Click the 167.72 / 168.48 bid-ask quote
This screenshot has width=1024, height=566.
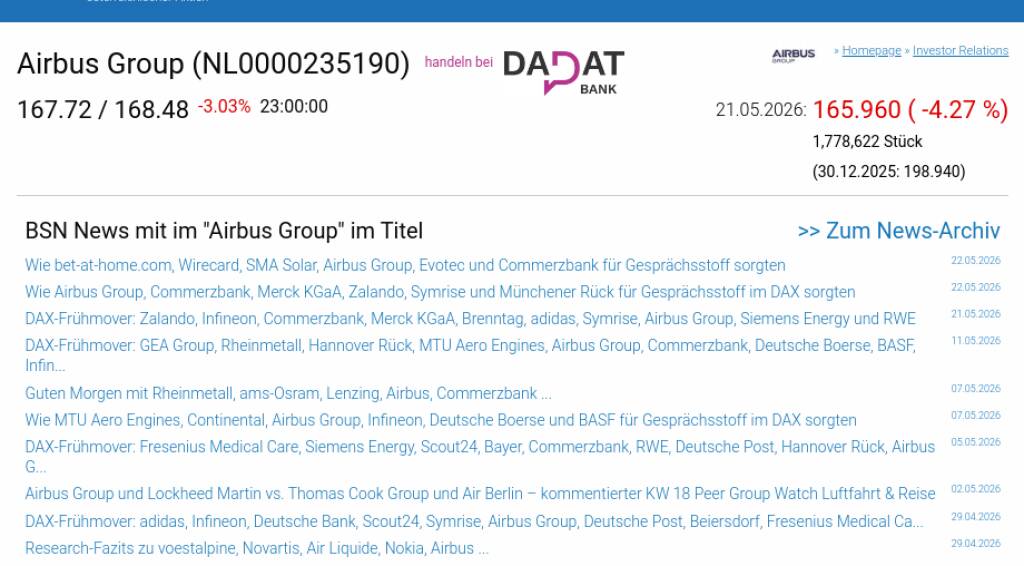click(x=103, y=110)
